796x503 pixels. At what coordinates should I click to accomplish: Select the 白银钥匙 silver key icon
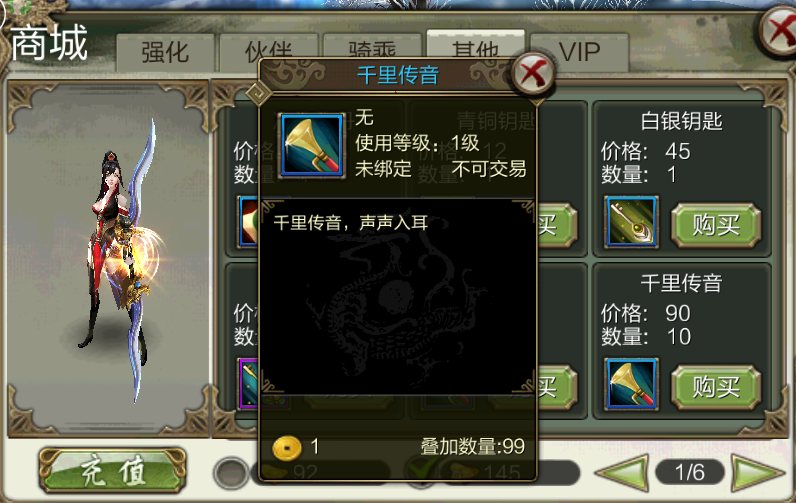tap(632, 222)
